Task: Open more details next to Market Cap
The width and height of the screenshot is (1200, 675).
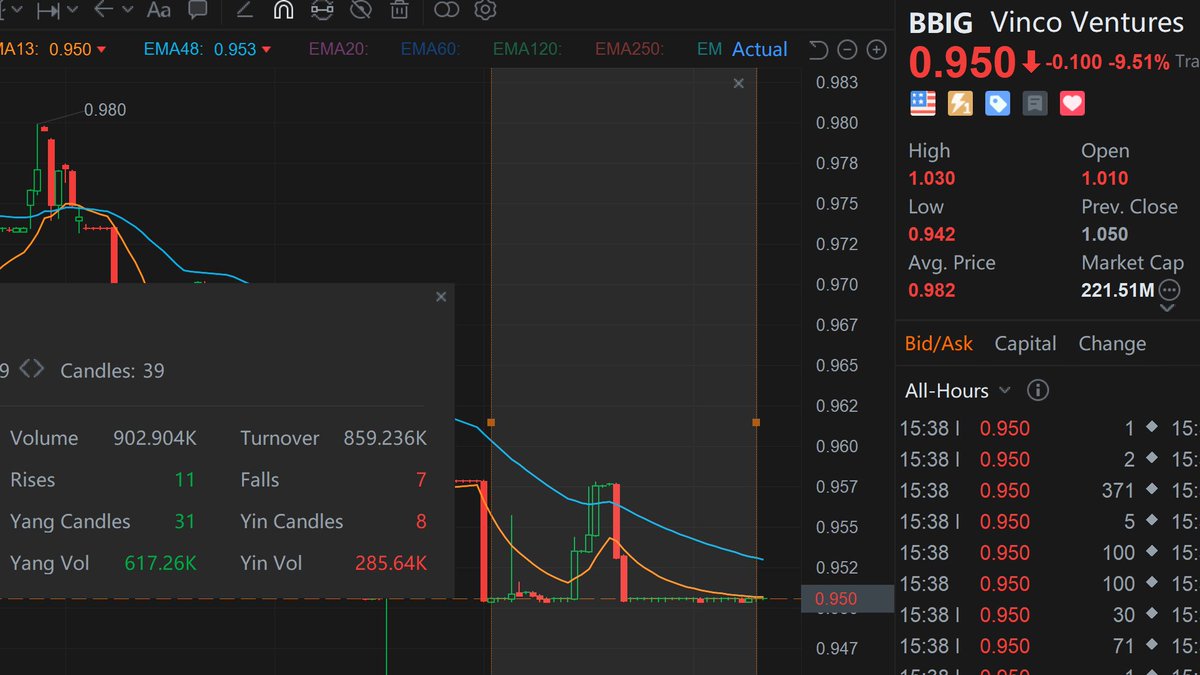Action: tap(1169, 291)
